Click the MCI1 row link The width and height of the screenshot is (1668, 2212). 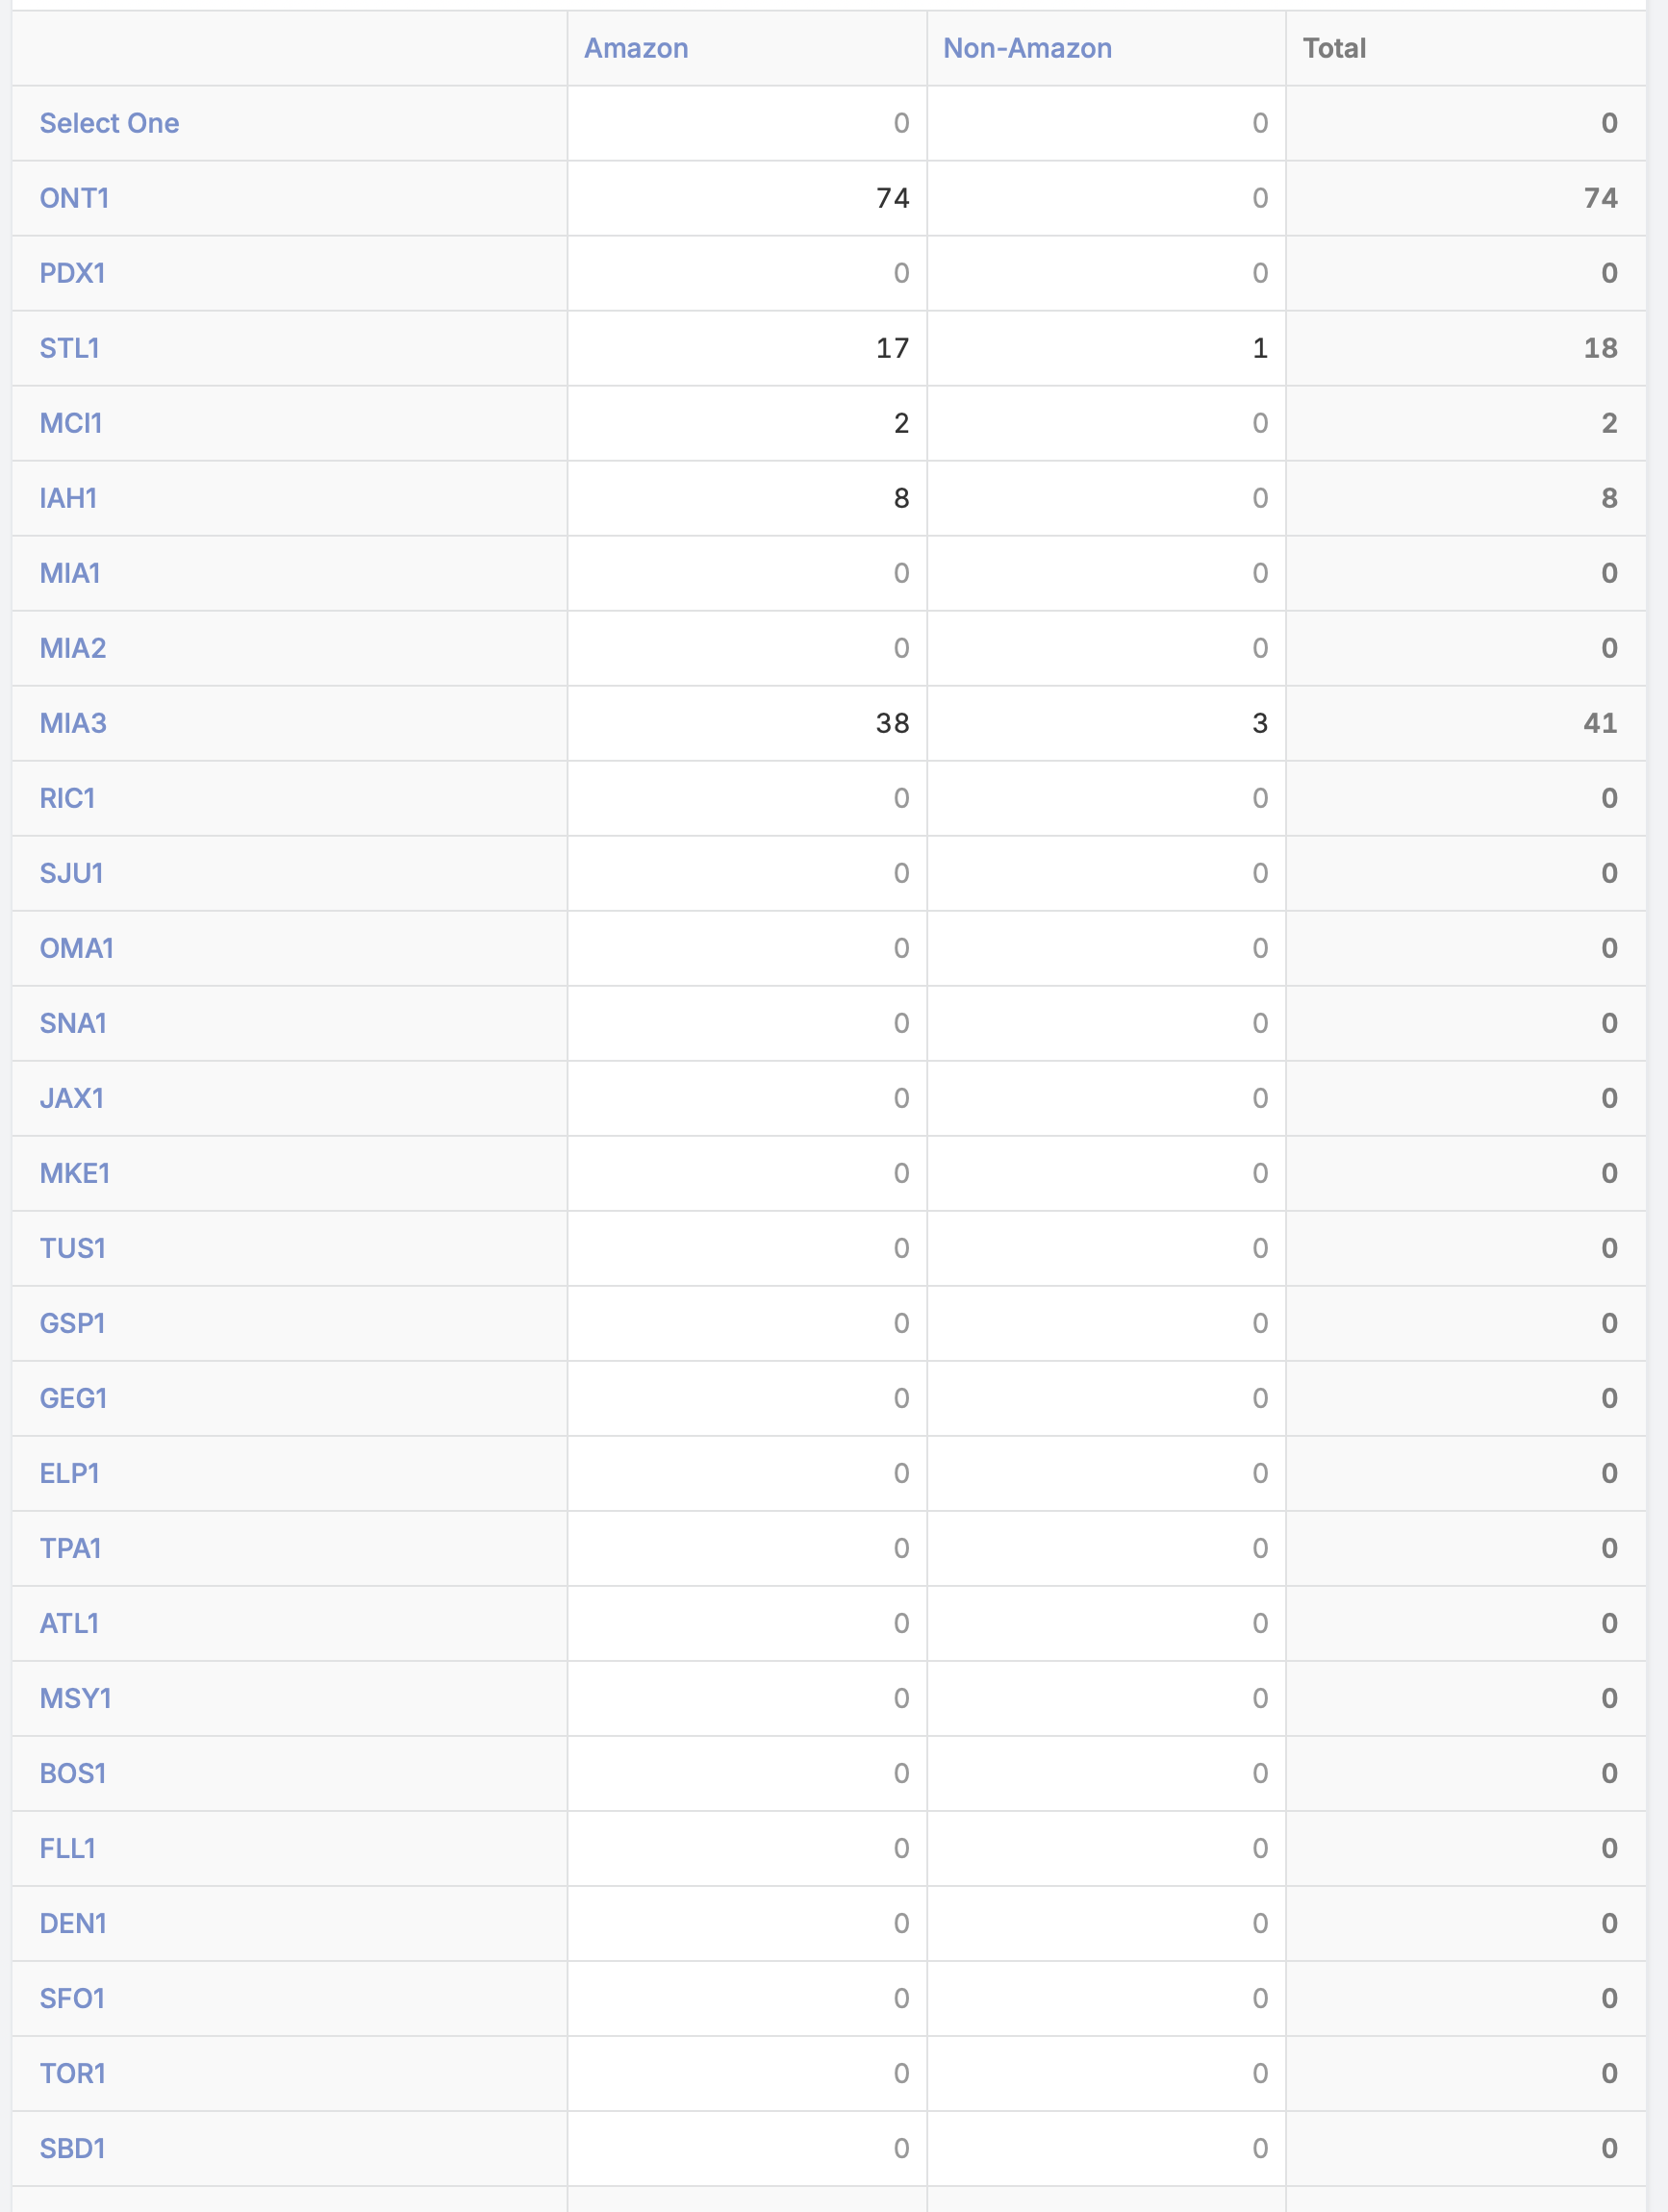(x=70, y=423)
